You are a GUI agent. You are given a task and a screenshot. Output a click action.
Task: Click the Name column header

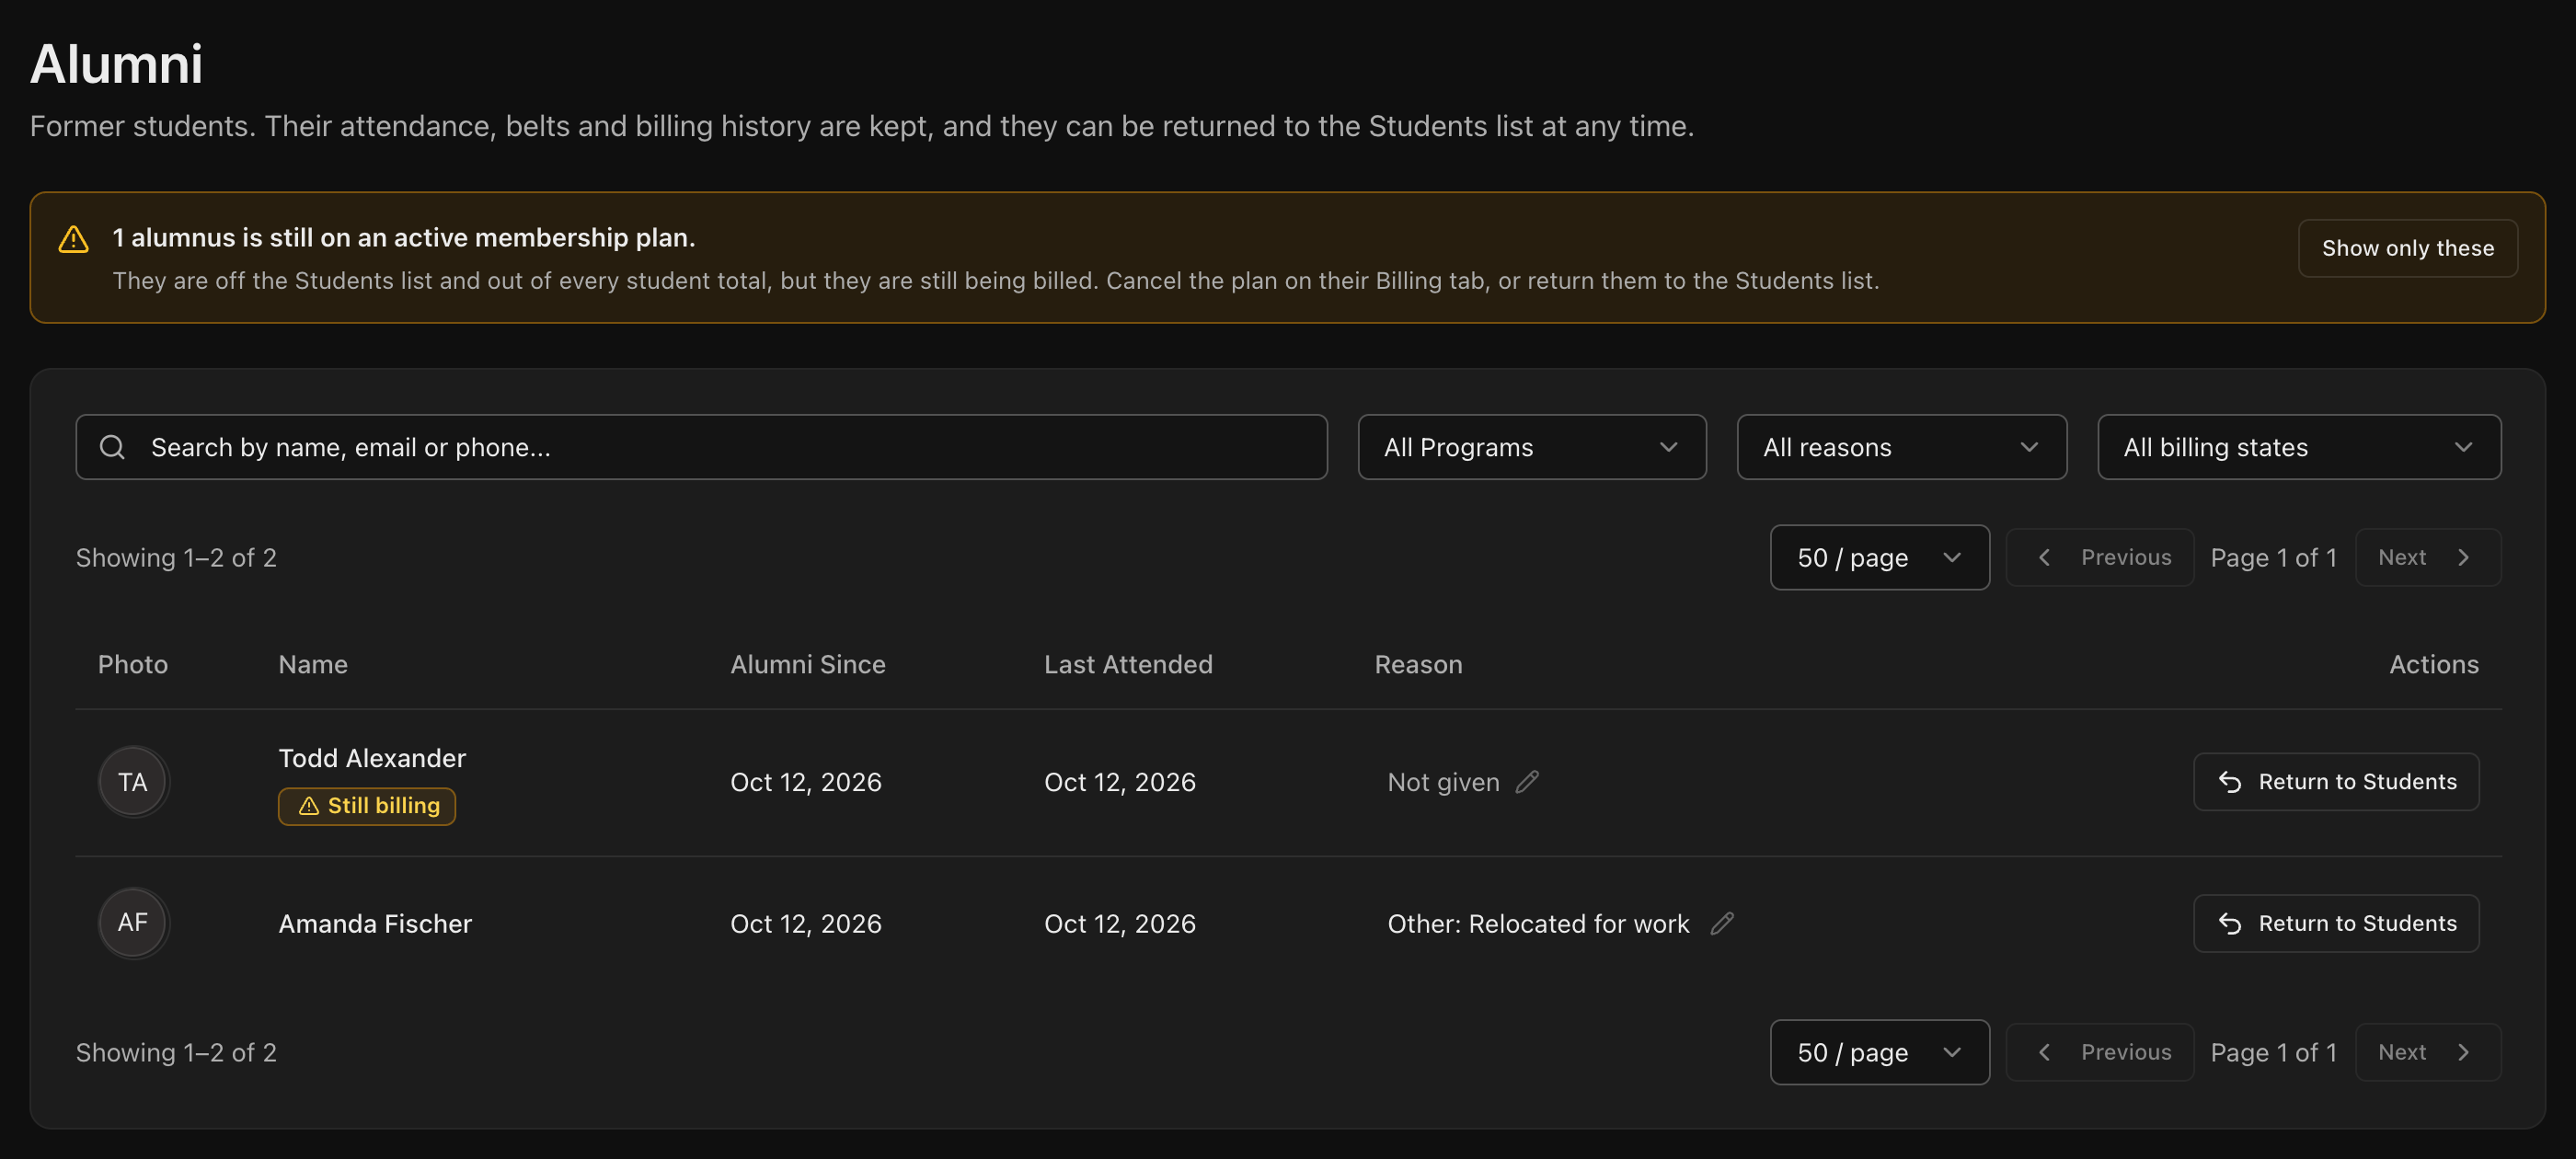pos(313,665)
